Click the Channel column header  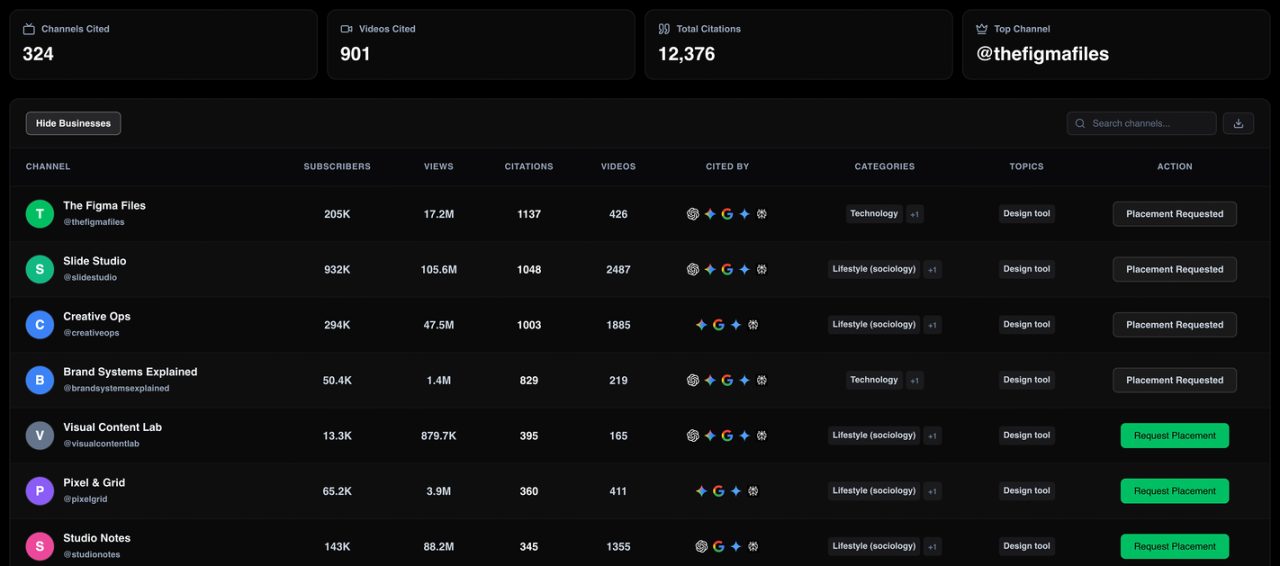[x=48, y=167]
